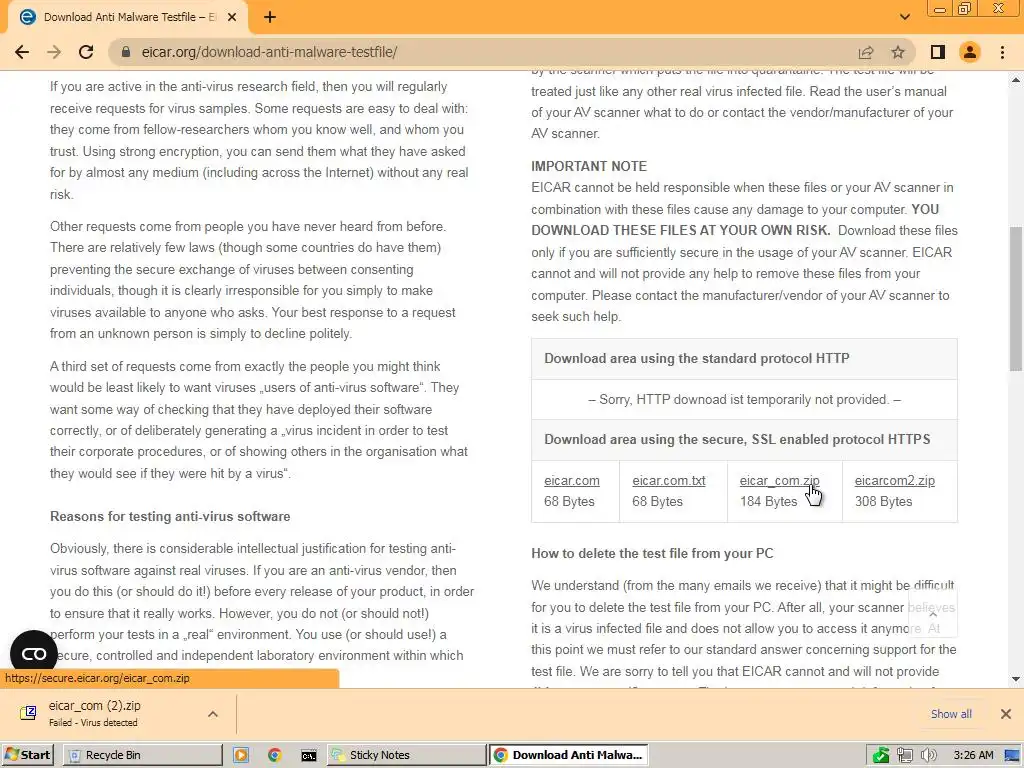Show all downloads
The height and width of the screenshot is (768, 1024).
(951, 714)
